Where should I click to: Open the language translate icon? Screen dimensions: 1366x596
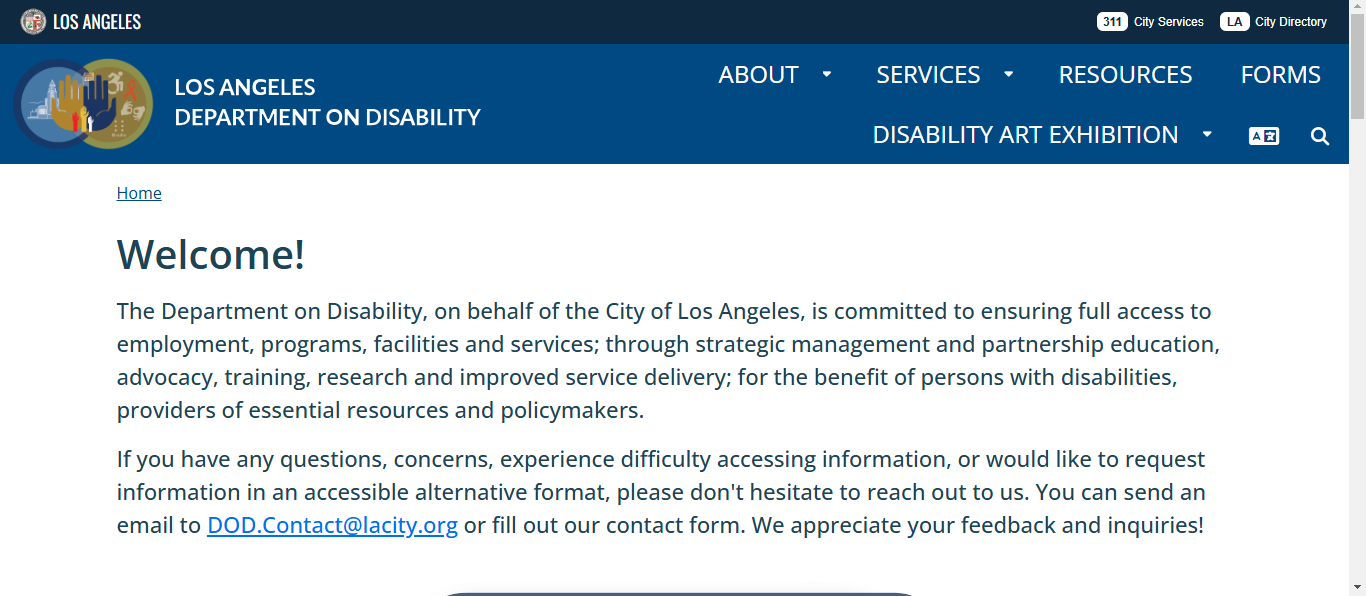(x=1264, y=136)
